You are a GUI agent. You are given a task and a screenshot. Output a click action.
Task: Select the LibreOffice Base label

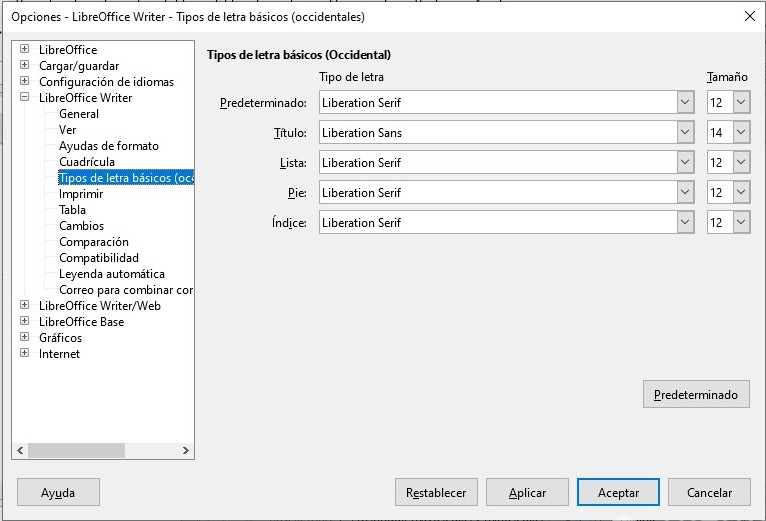(82, 322)
